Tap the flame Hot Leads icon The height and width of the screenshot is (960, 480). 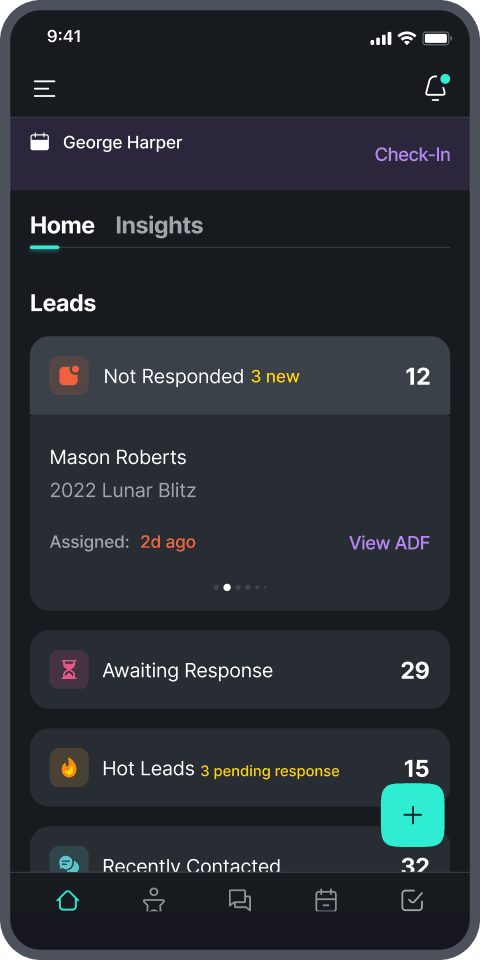tap(69, 768)
